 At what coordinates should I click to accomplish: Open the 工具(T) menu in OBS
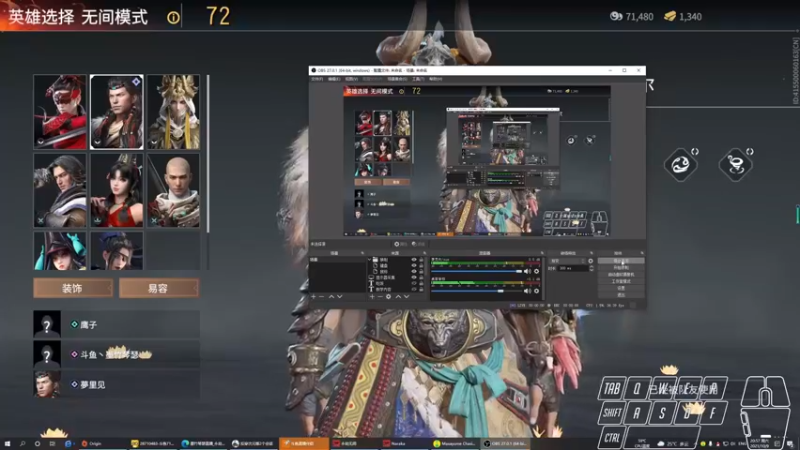coord(418,79)
